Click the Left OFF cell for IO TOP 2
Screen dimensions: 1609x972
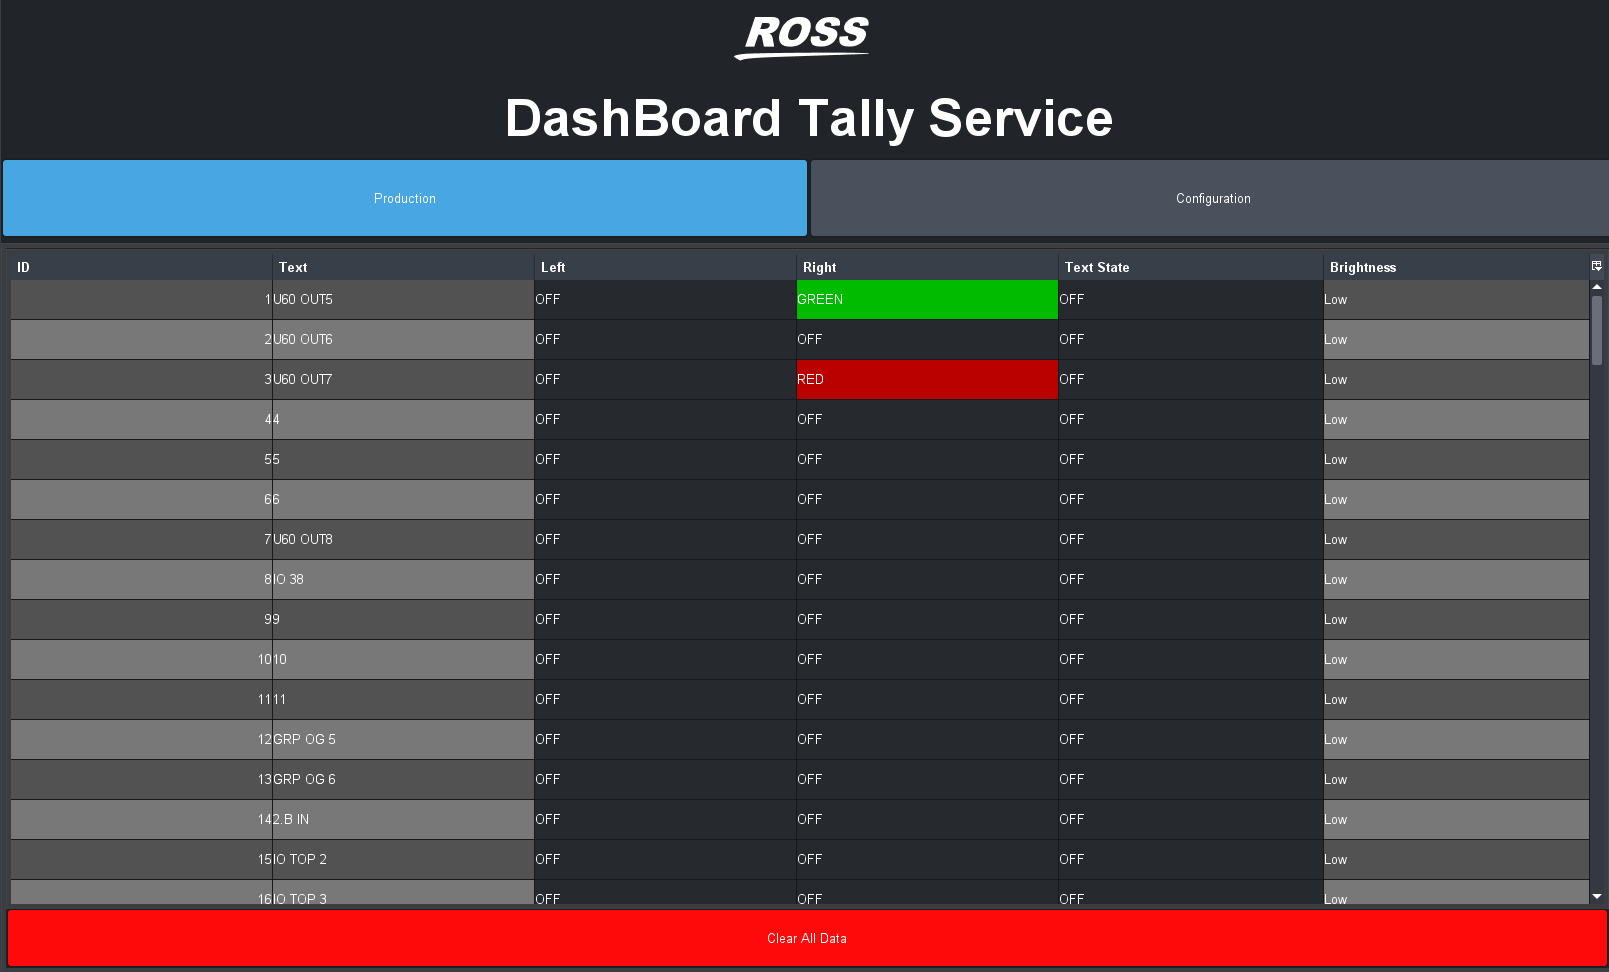[665, 860]
